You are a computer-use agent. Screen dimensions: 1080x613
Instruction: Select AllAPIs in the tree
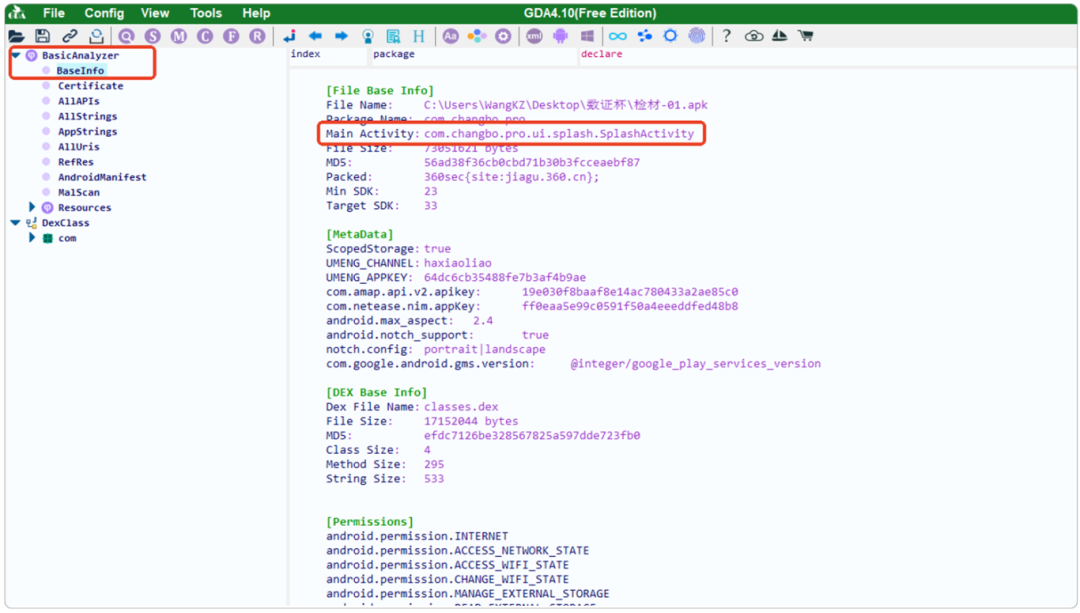79,101
